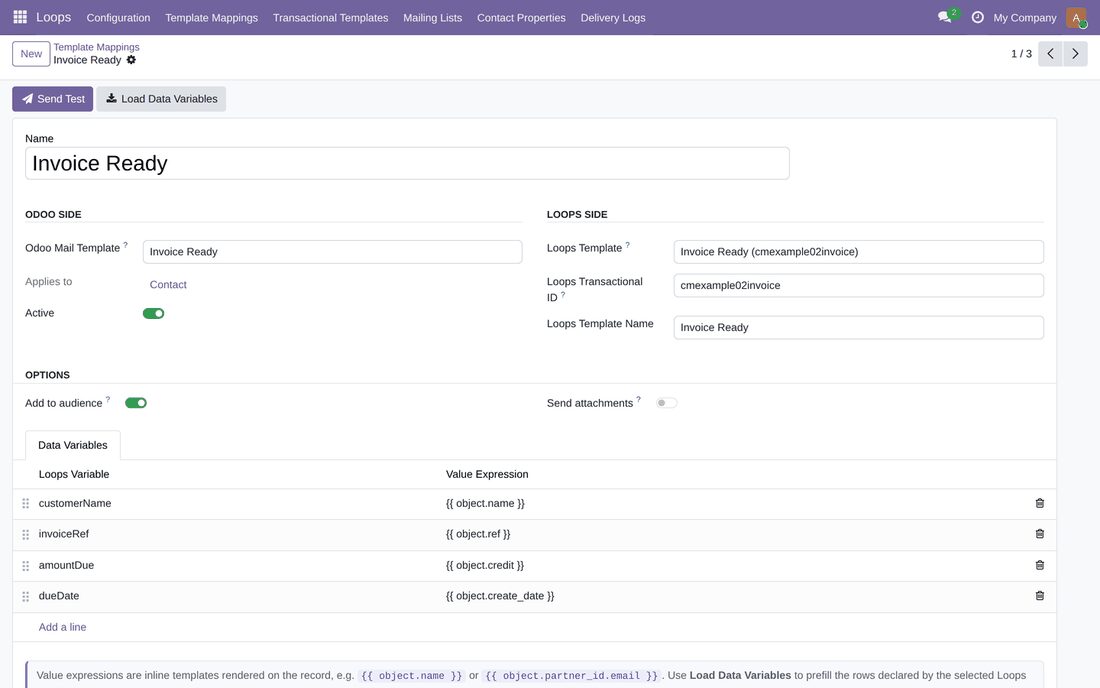The width and height of the screenshot is (1100, 688).
Task: Click the dueDate variable cell
Action: (x=235, y=596)
